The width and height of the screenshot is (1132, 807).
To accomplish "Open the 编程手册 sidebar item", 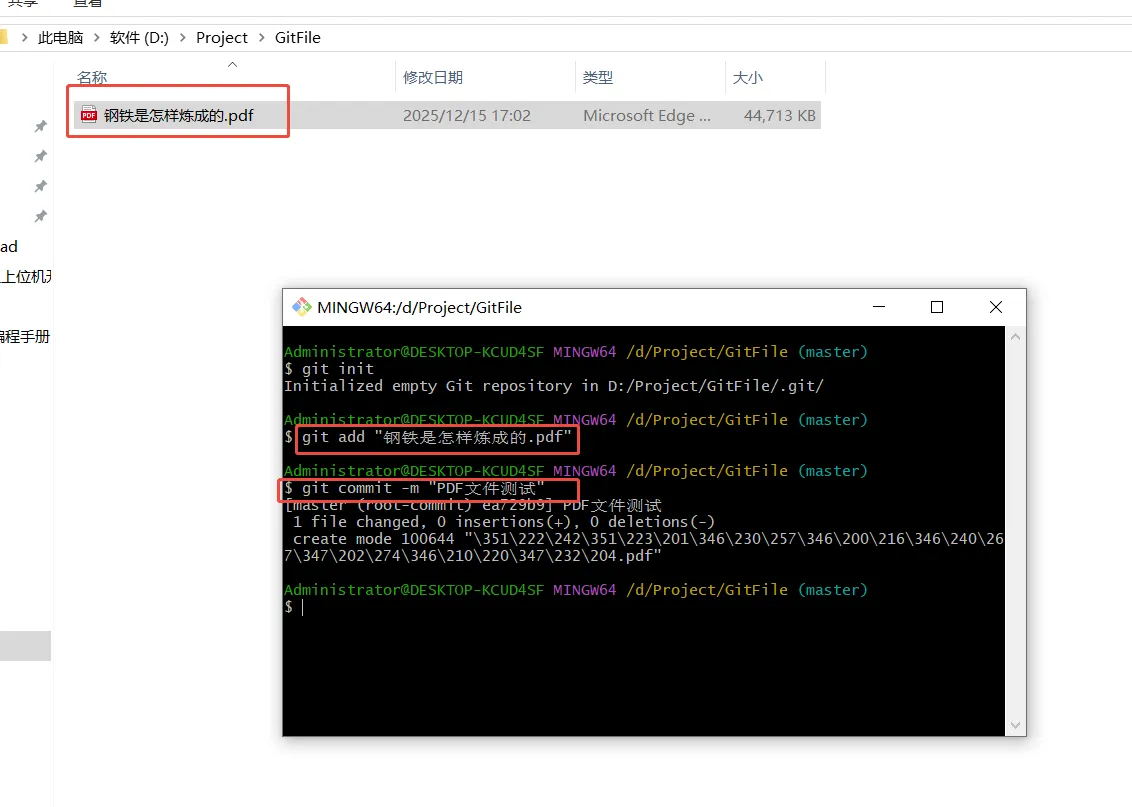I will (25, 336).
